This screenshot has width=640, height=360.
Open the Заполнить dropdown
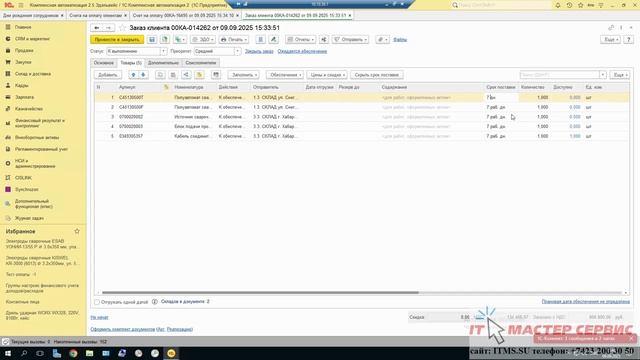pyautogui.click(x=244, y=75)
